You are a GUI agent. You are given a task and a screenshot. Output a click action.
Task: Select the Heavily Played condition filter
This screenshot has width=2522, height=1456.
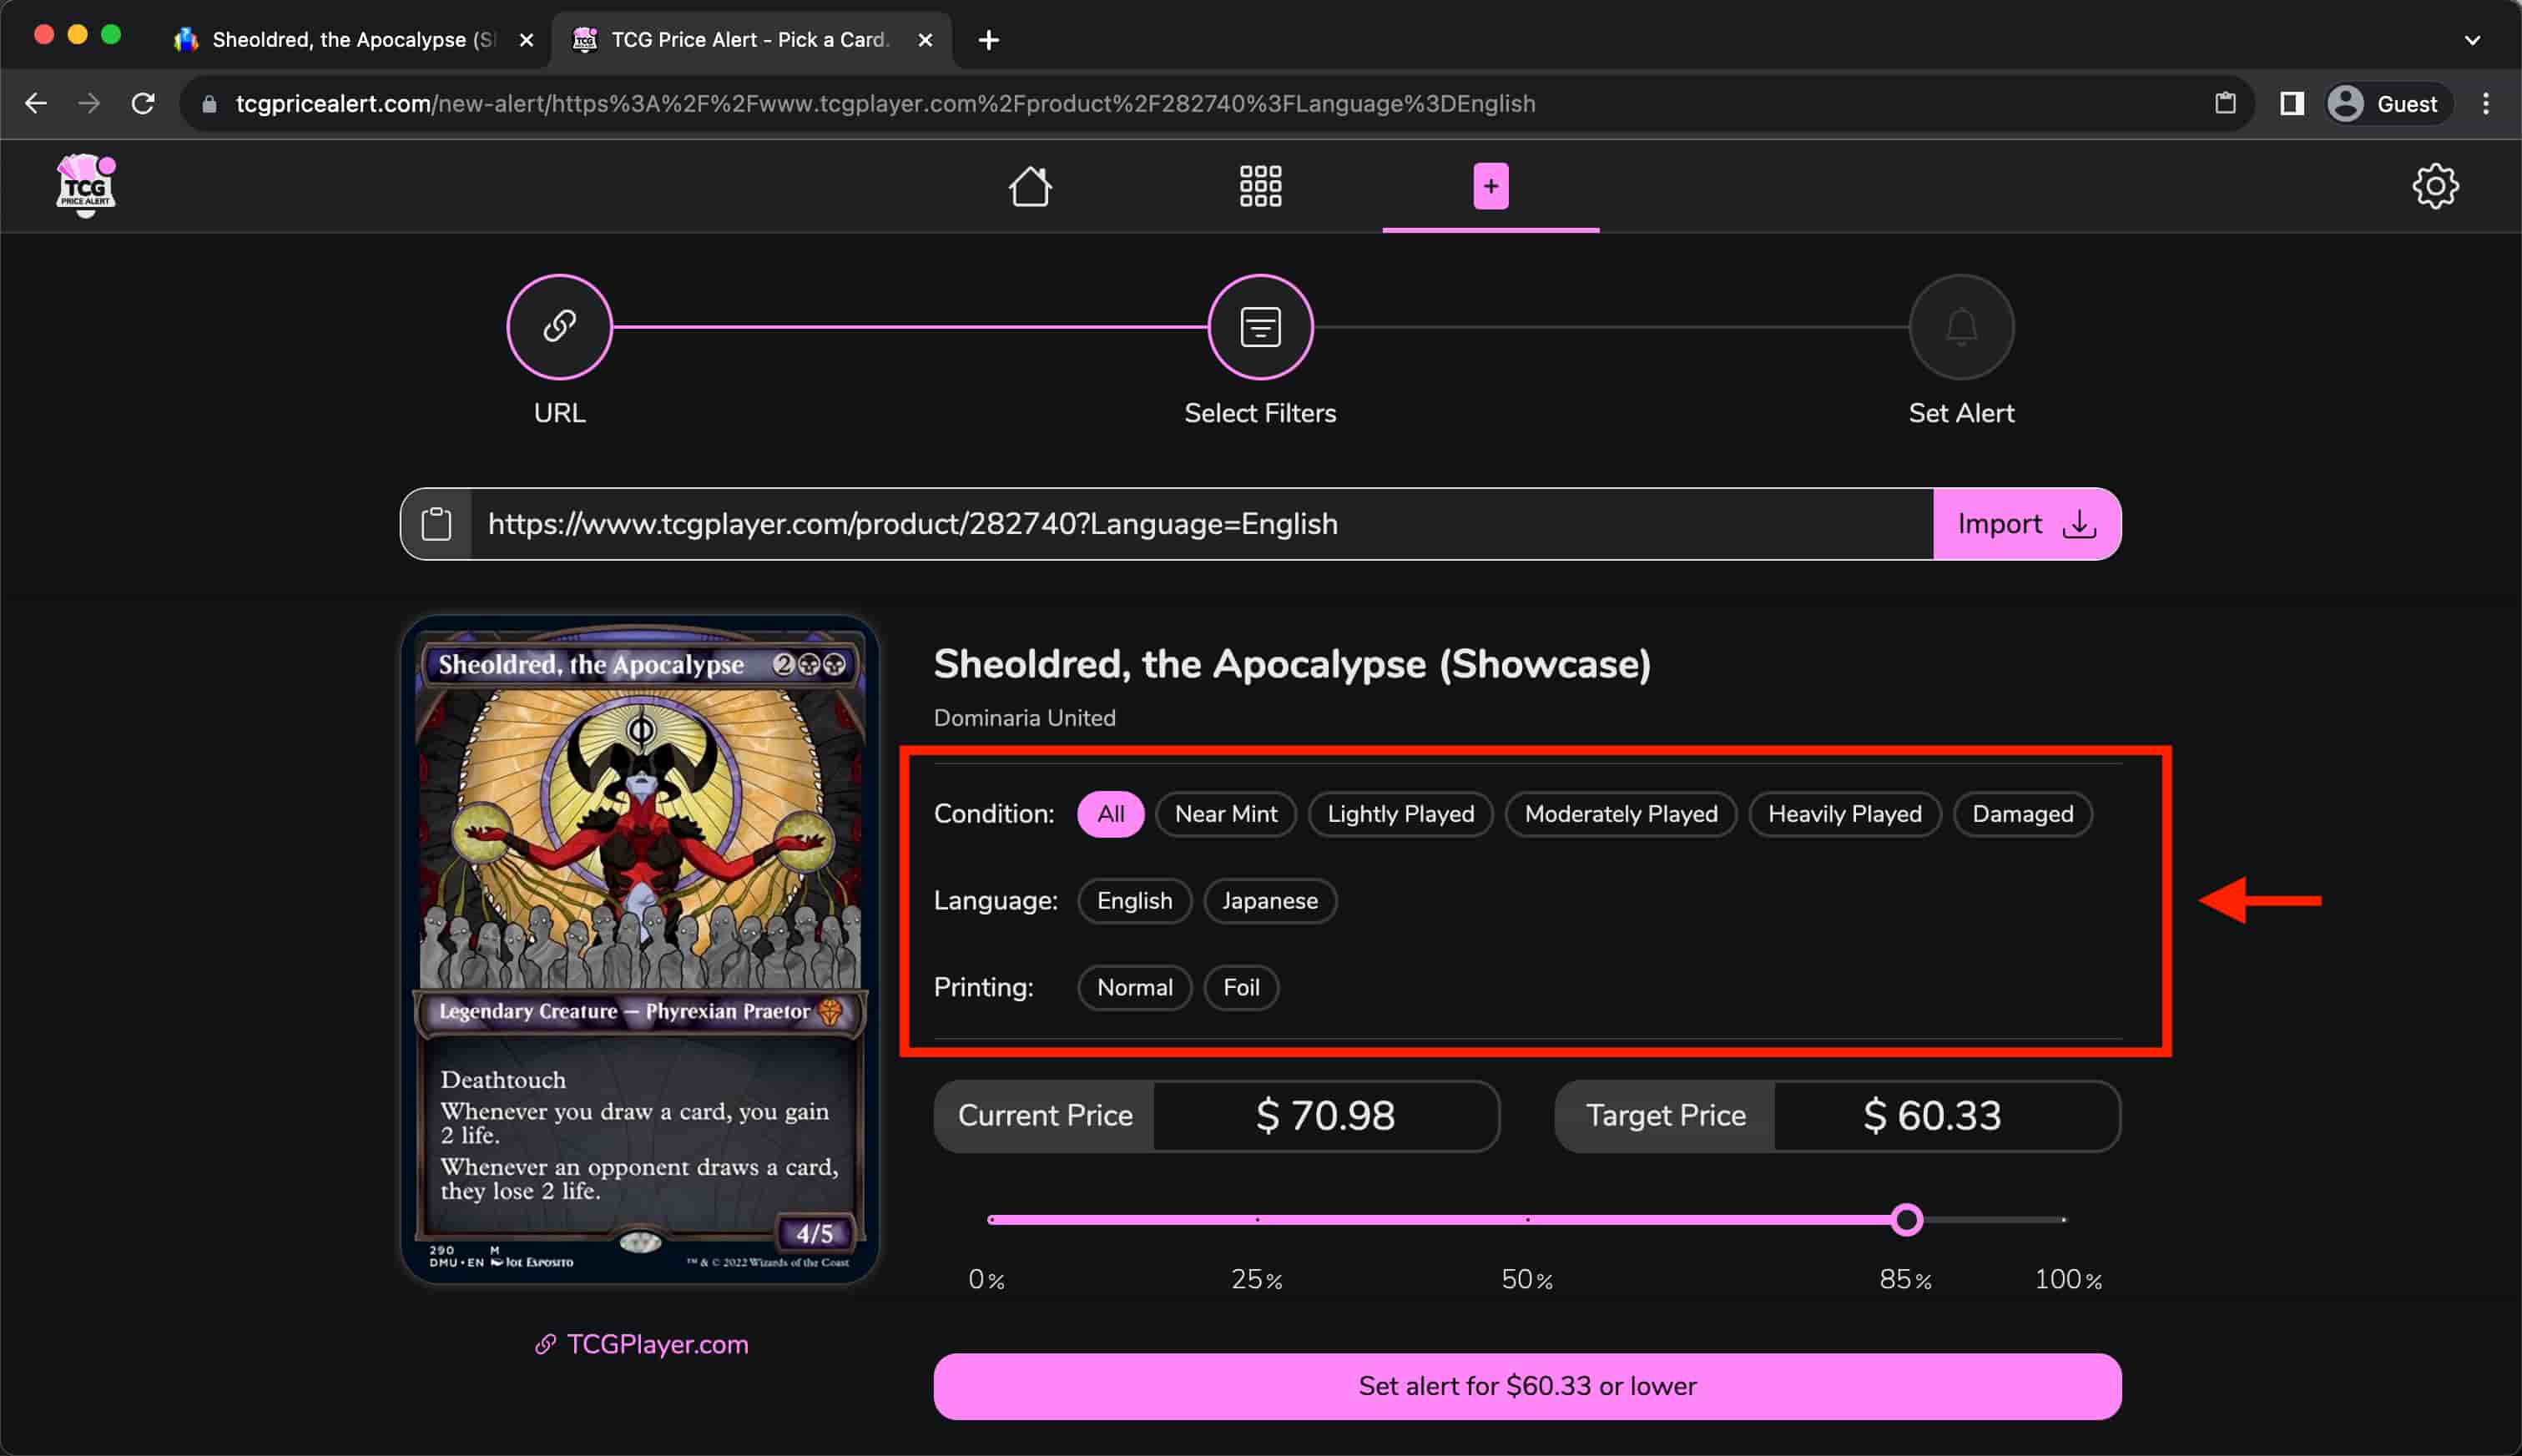[1844, 814]
